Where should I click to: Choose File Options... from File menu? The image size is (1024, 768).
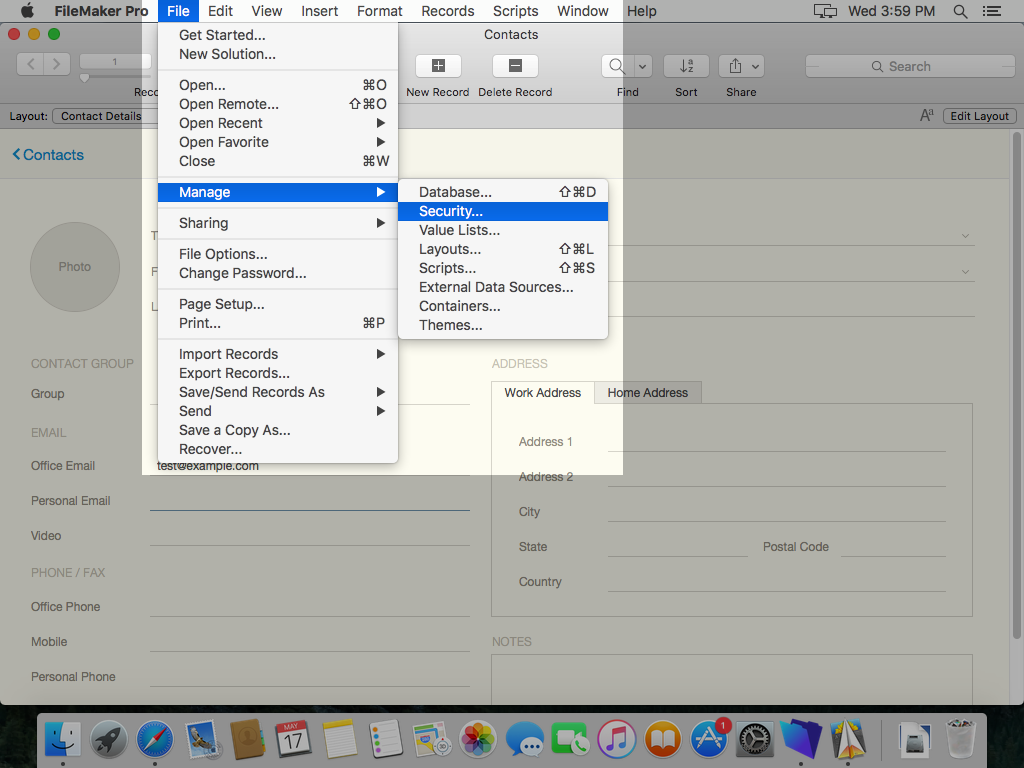tap(278, 254)
